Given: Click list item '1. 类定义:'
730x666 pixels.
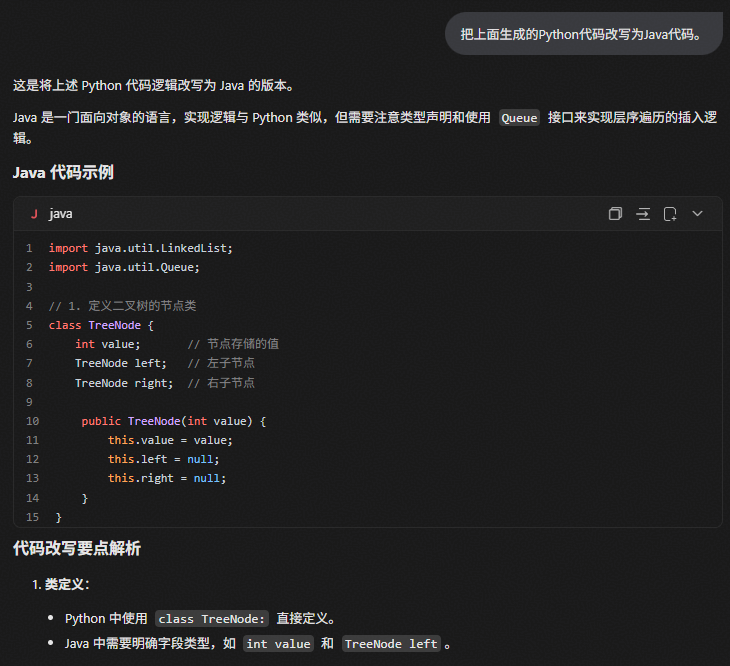Looking at the screenshot, I should pyautogui.click(x=61, y=585).
